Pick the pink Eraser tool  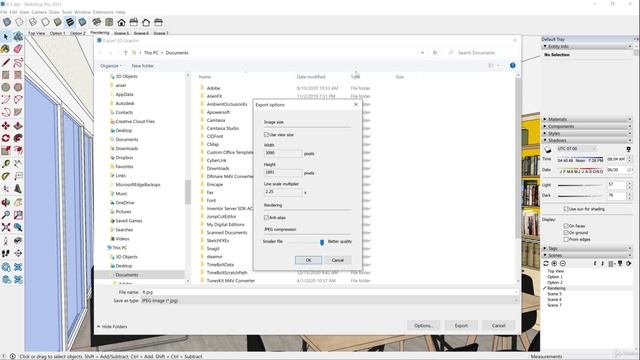click(18, 49)
